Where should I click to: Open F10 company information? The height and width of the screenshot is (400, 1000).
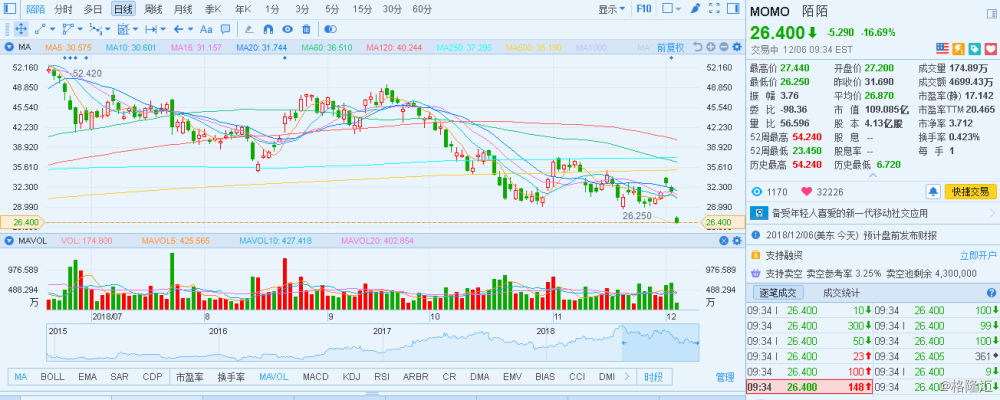tap(644, 9)
